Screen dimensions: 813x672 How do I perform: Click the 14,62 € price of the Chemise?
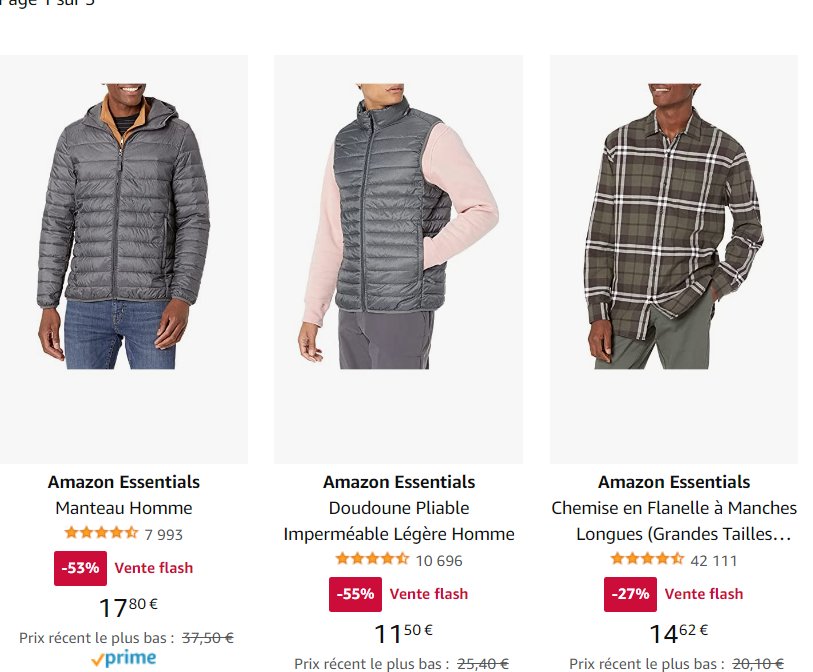tap(678, 633)
